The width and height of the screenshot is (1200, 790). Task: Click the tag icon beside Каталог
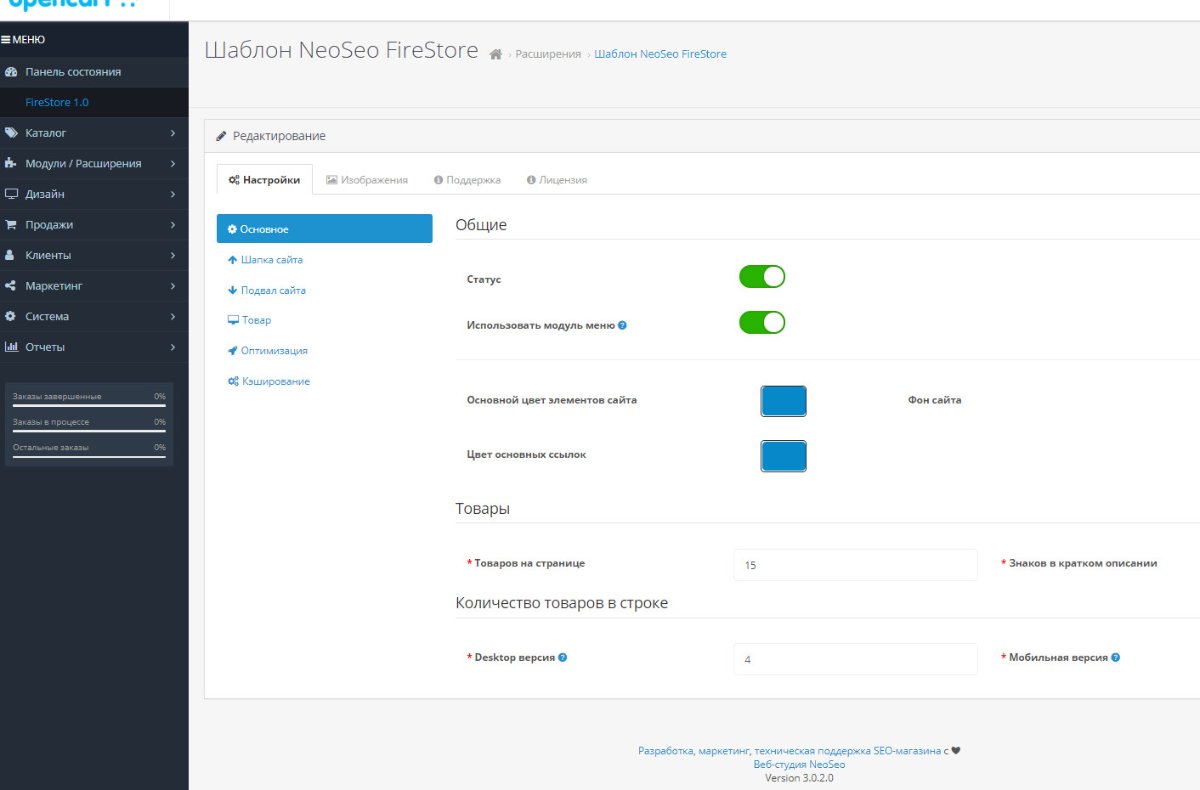click(x=11, y=133)
